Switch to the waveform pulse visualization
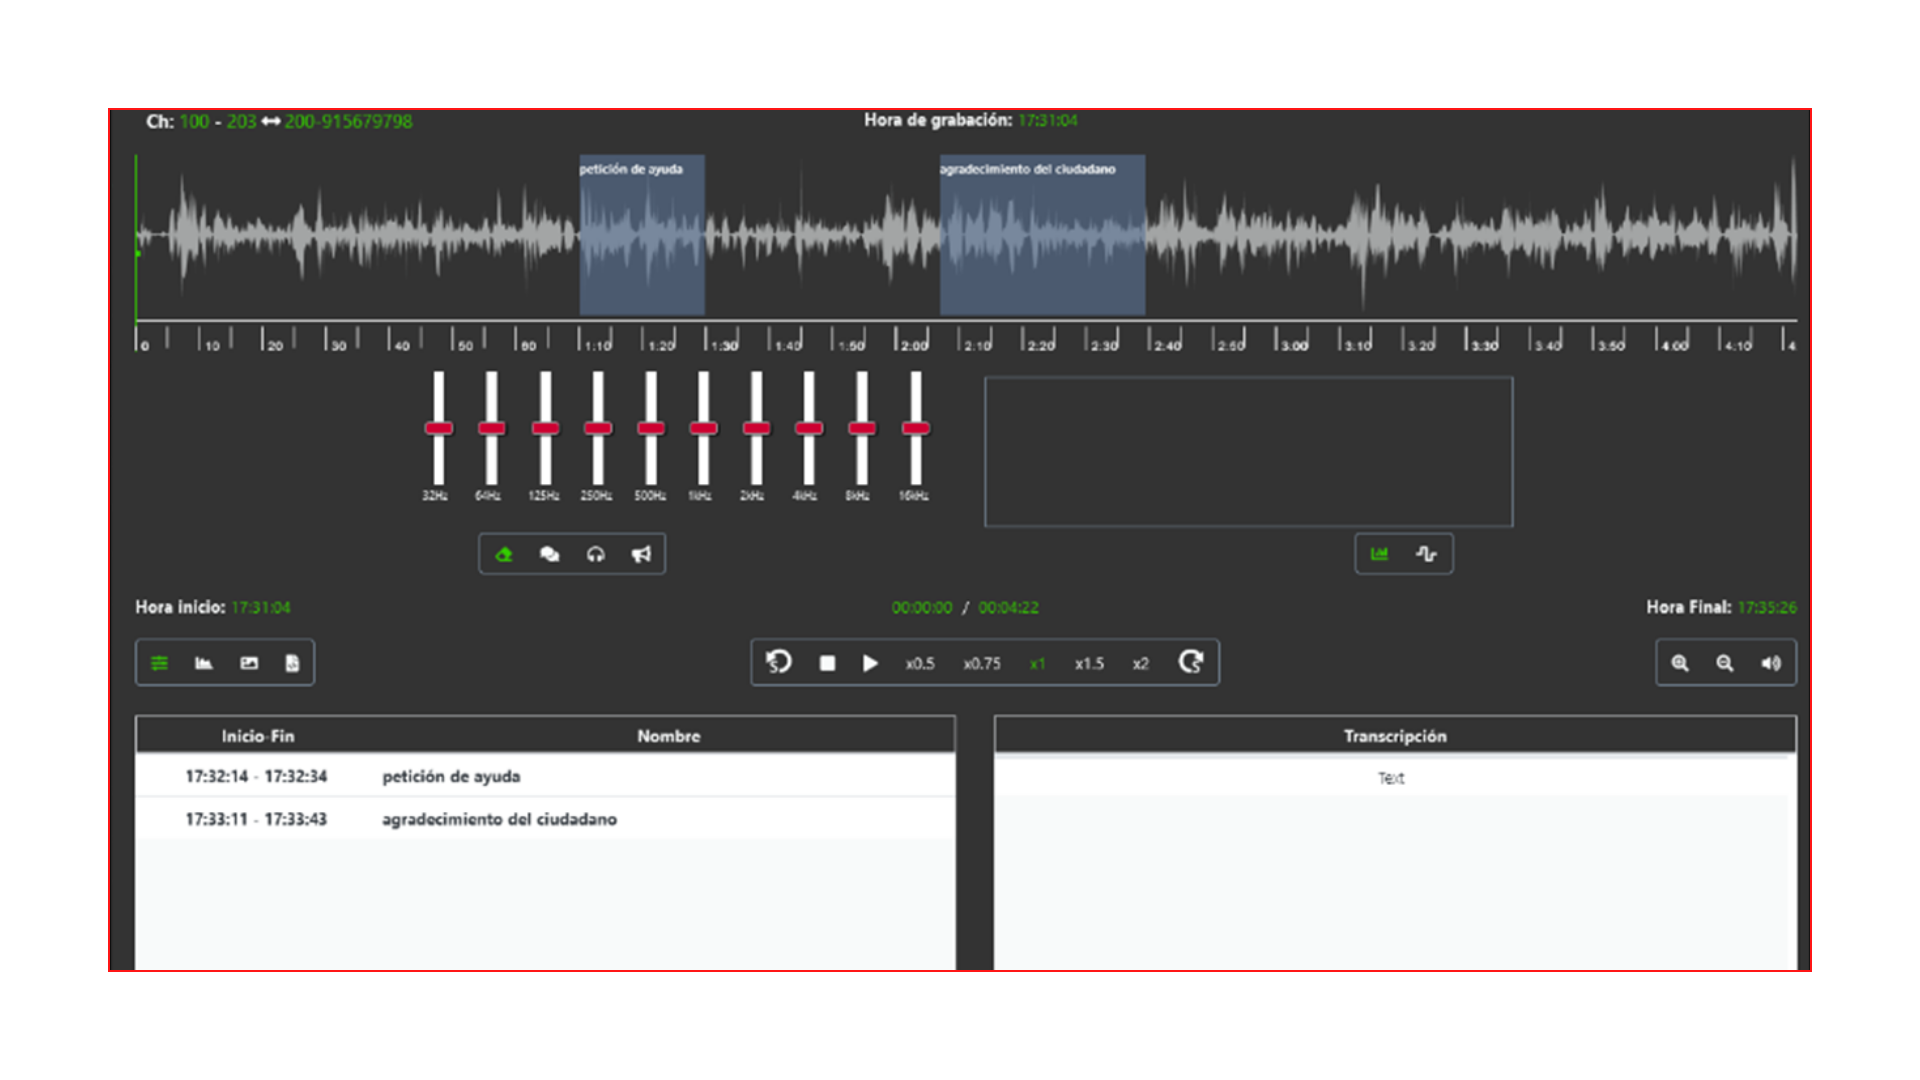This screenshot has width=1920, height=1080. coord(1426,554)
